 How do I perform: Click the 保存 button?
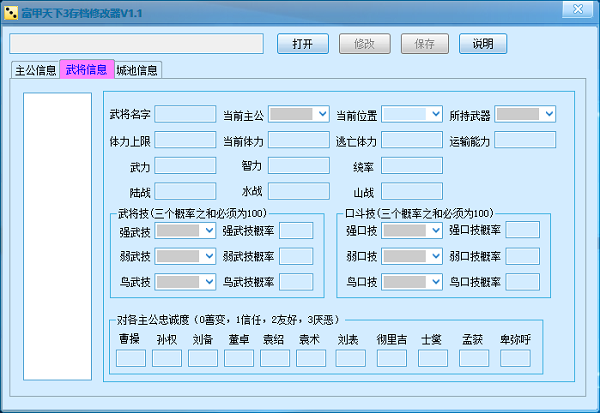tap(425, 44)
